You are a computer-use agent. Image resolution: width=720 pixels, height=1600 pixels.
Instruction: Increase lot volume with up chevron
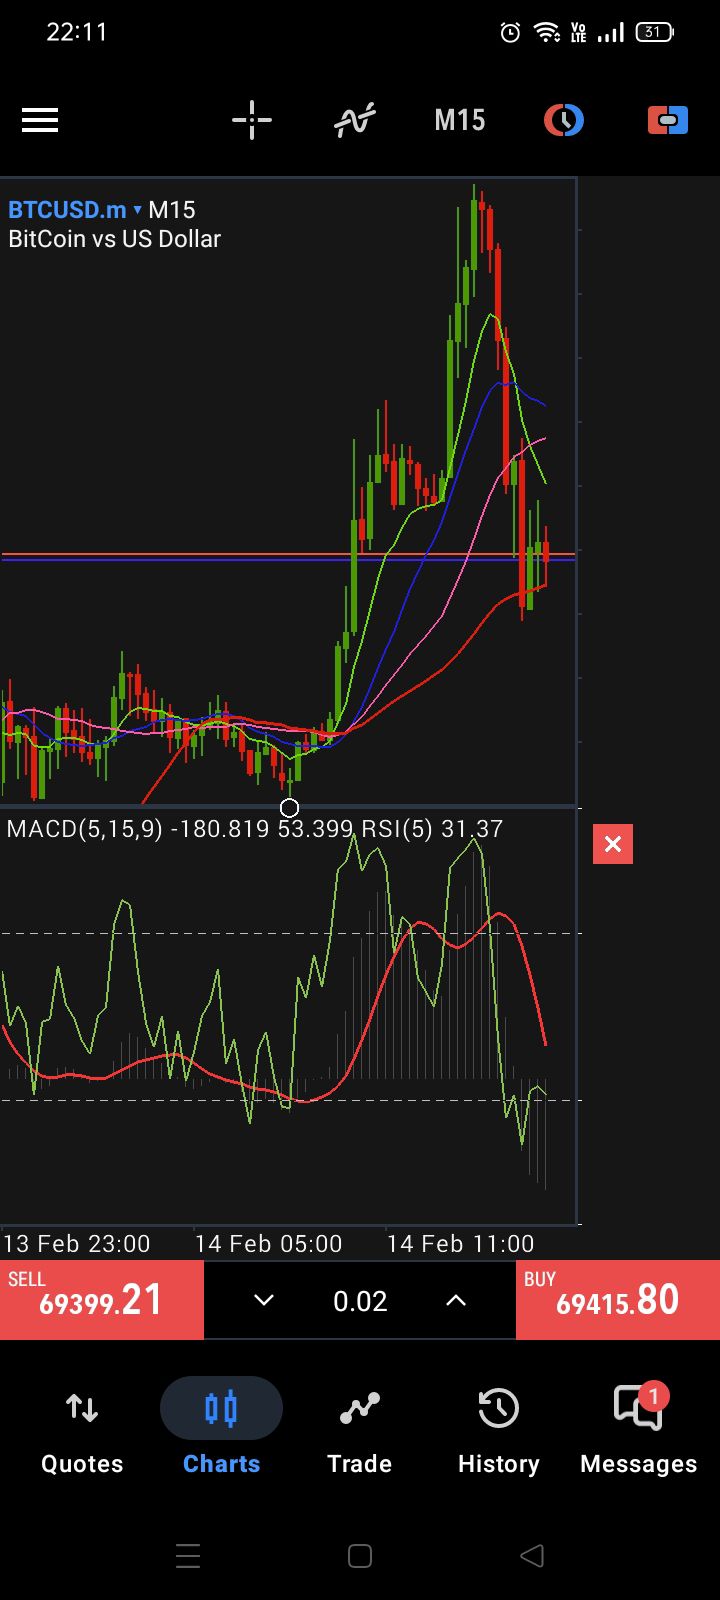point(456,1300)
